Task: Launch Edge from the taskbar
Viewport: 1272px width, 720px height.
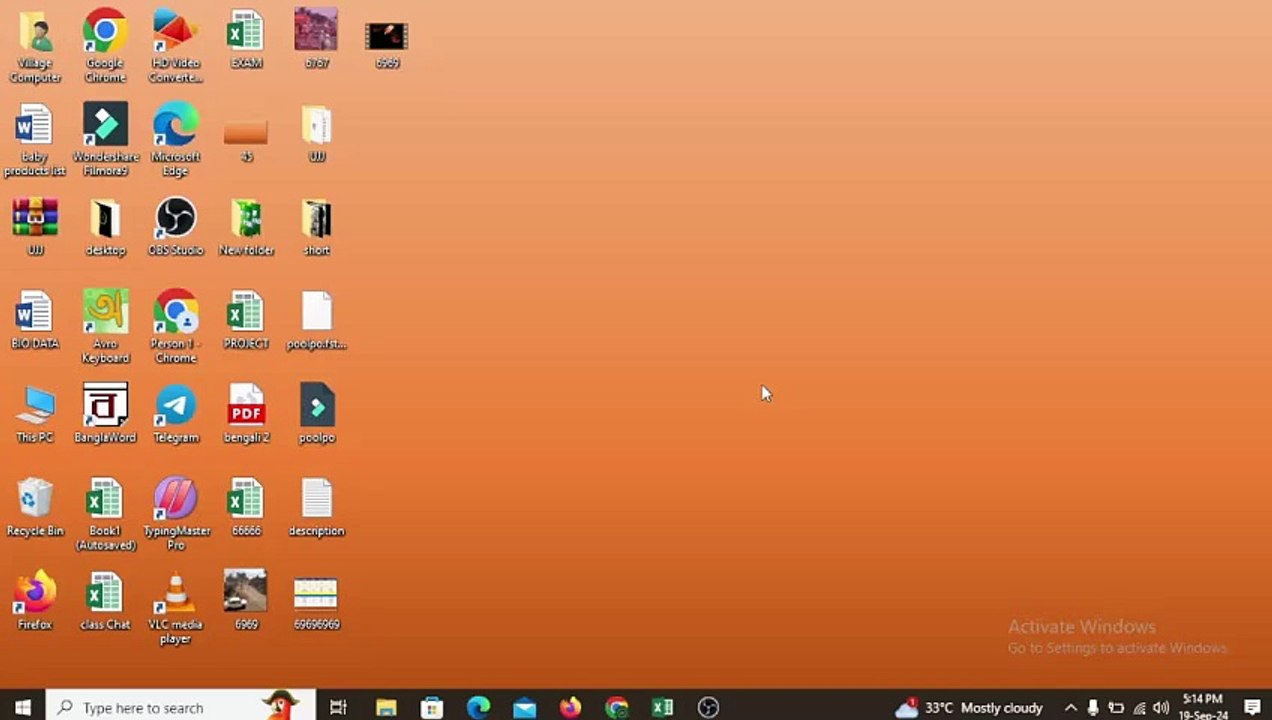Action: (x=478, y=707)
